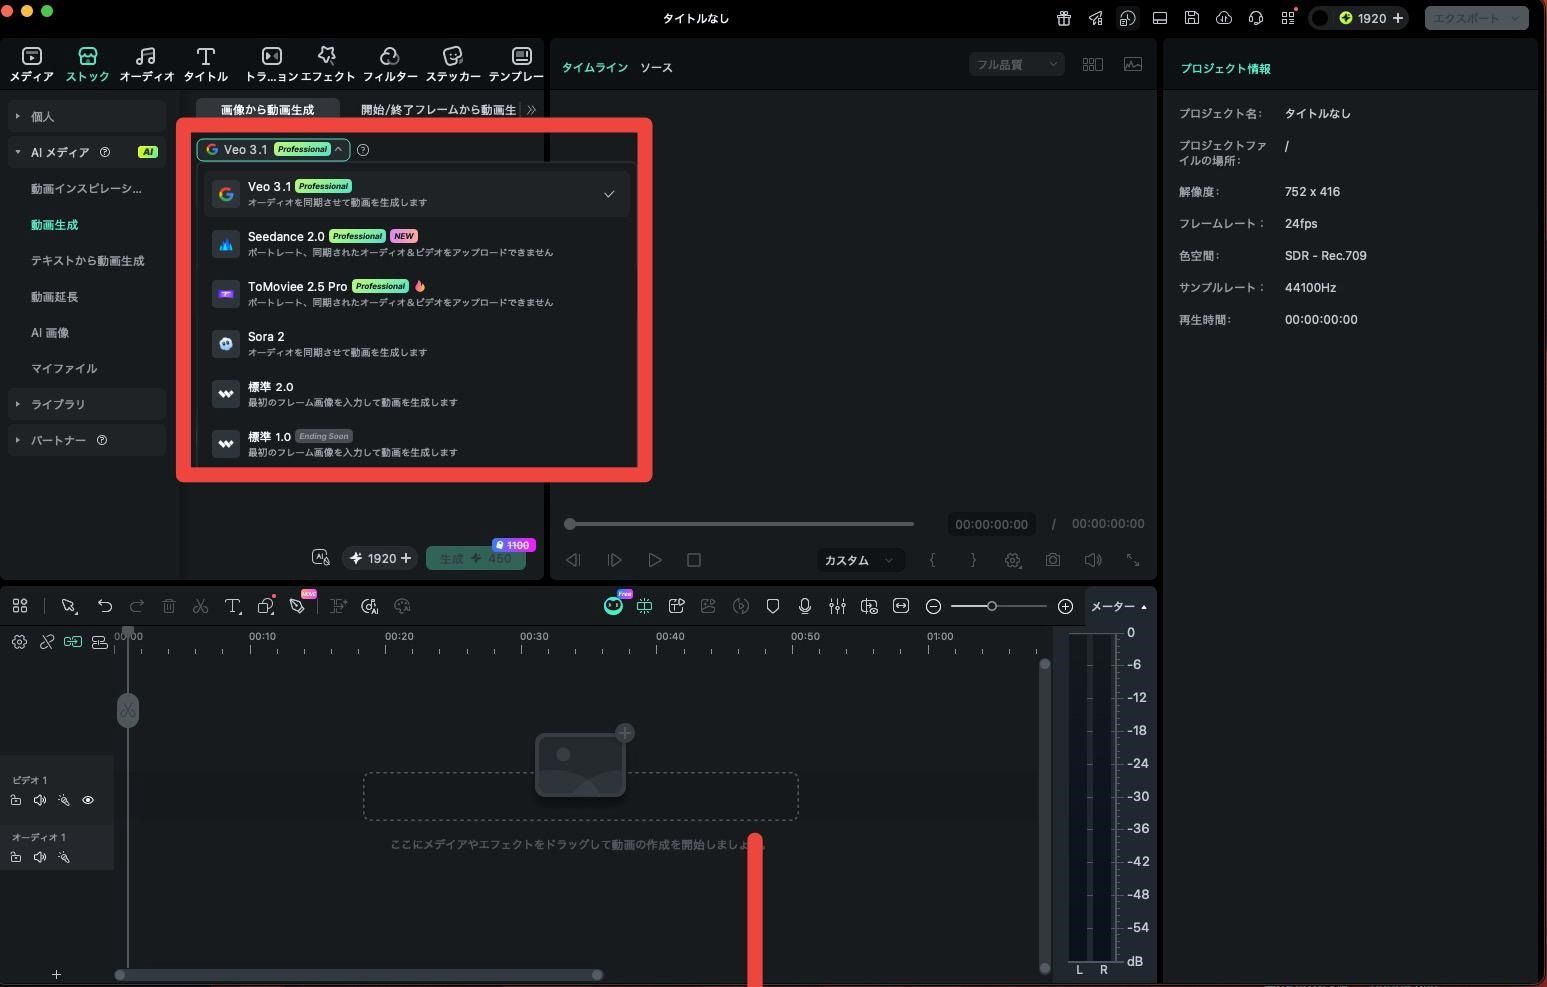Mute the ビデオ 1 track
The width and height of the screenshot is (1547, 987).
tap(40, 800)
